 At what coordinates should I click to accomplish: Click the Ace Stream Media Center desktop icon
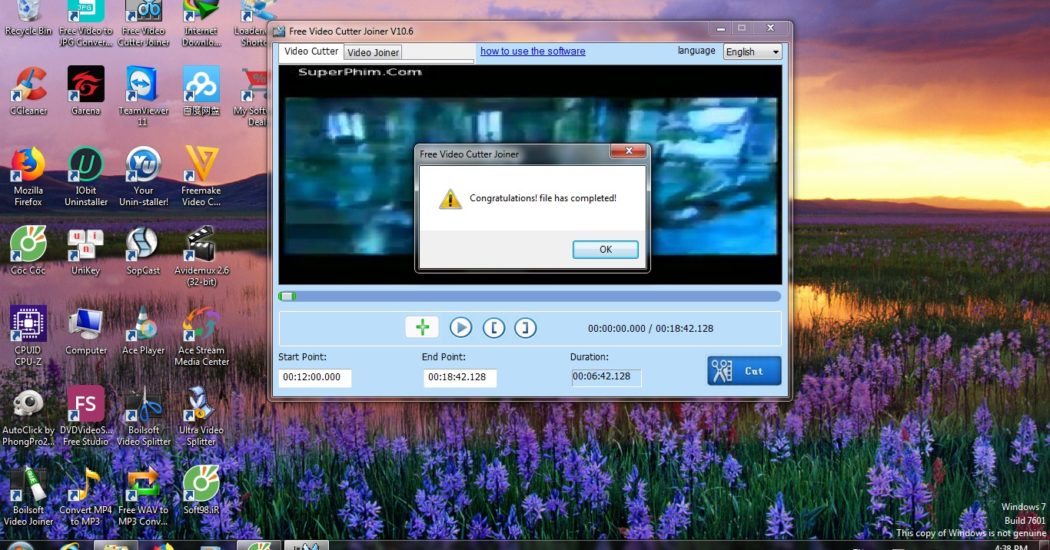click(x=201, y=336)
